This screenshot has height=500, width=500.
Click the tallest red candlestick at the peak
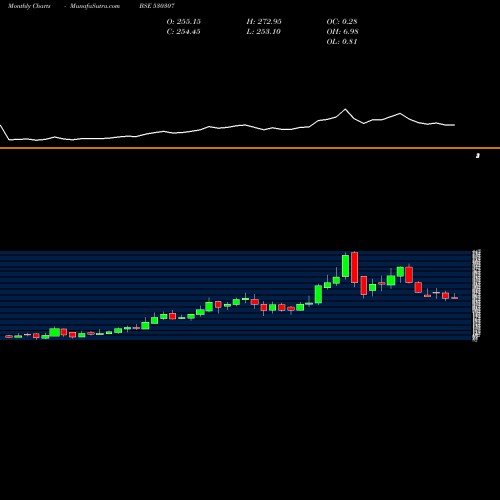pos(354,268)
